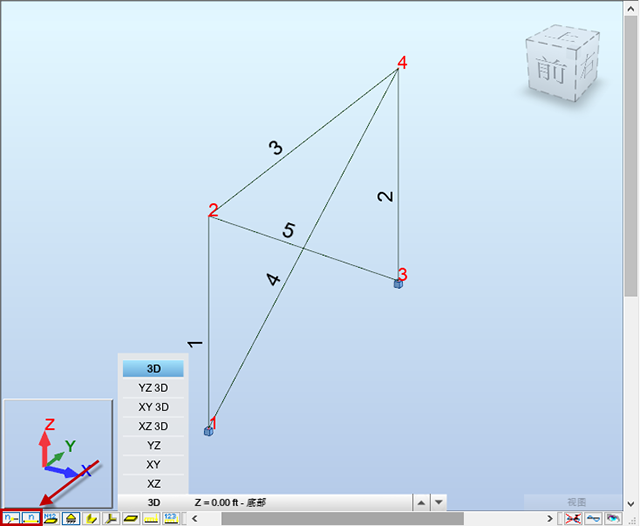Click vertical scrollbar down arrow
Screen dimensions: 640x526
[631, 504]
